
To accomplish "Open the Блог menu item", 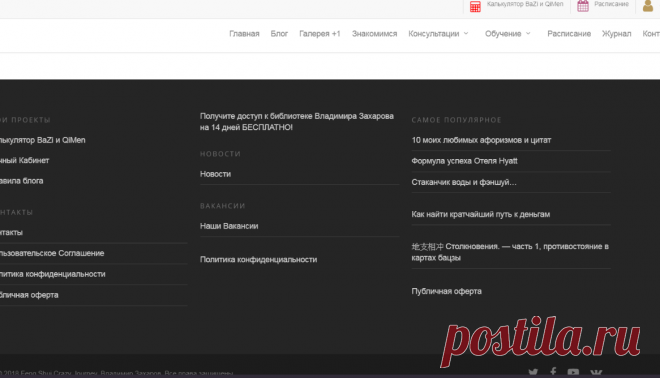I will [279, 34].
